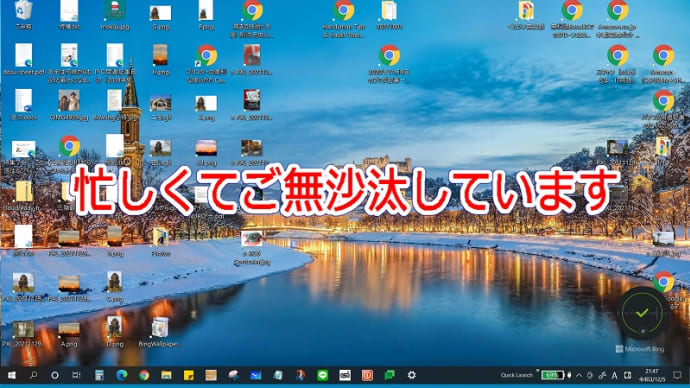Open the BingWallpaper desktop icon
The width and height of the screenshot is (690, 388).
pos(159,332)
